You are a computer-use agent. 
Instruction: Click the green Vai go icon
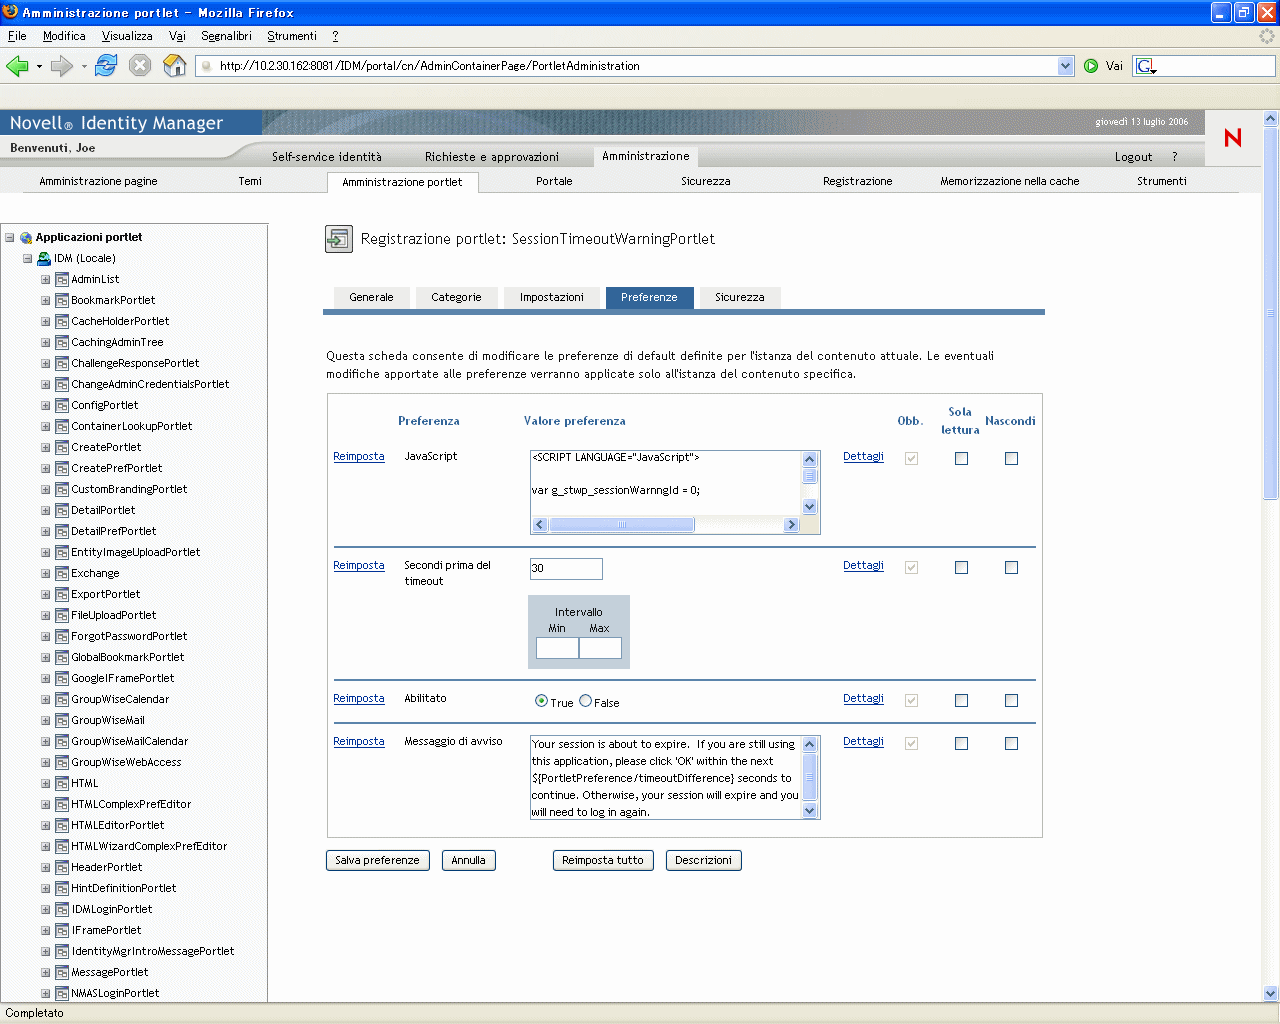pyautogui.click(x=1091, y=66)
